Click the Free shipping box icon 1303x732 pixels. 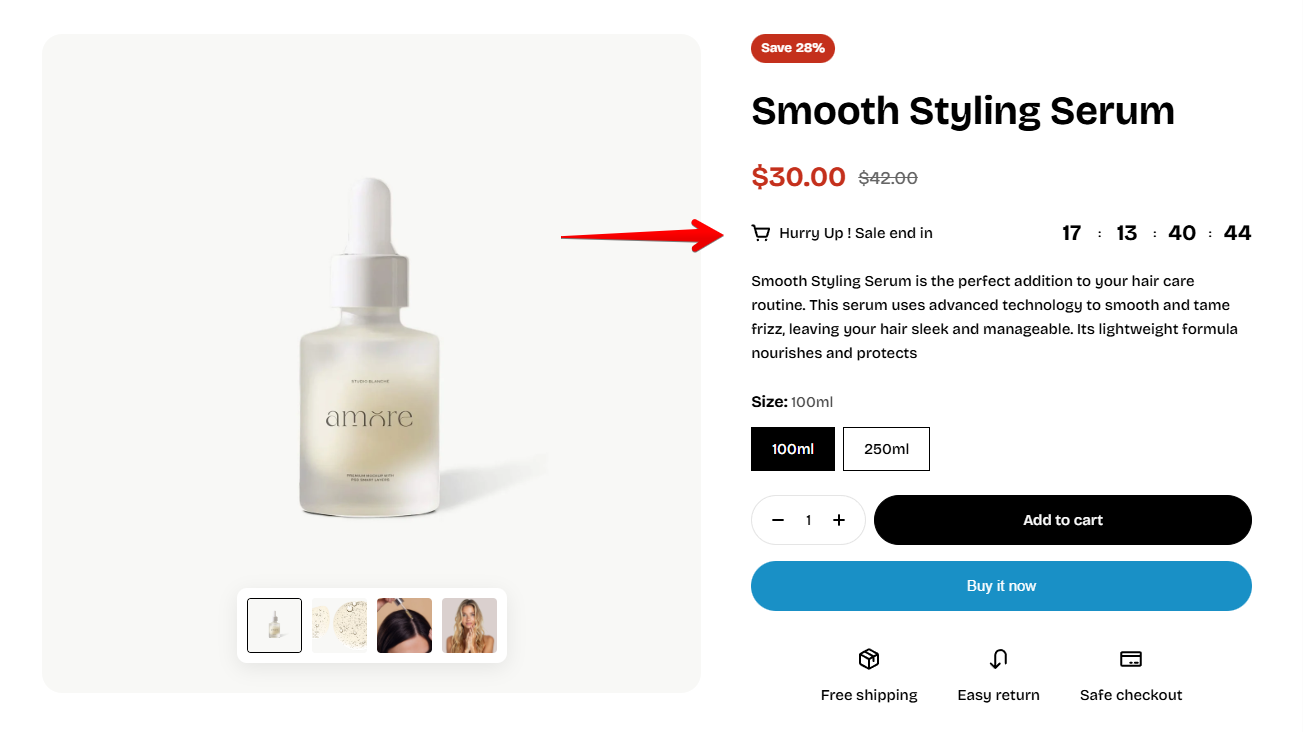(x=868, y=659)
